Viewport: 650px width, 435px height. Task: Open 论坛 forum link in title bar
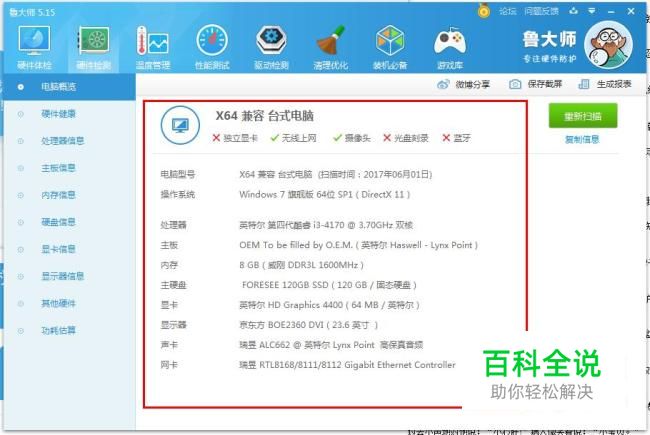[507, 11]
